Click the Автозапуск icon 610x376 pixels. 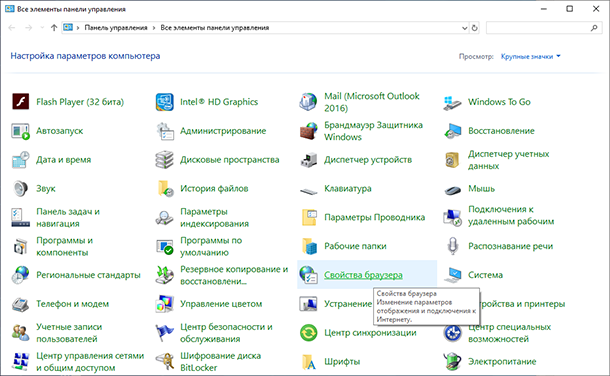tap(21, 131)
